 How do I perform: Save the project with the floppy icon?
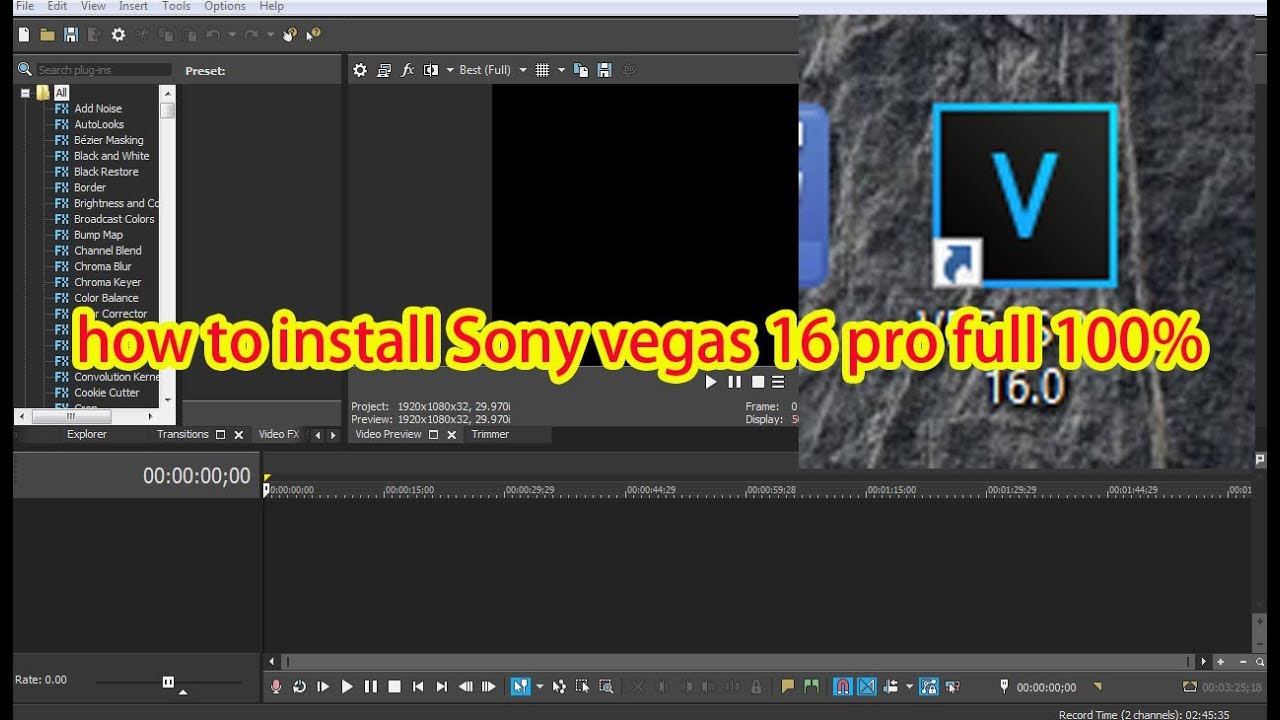coord(71,35)
